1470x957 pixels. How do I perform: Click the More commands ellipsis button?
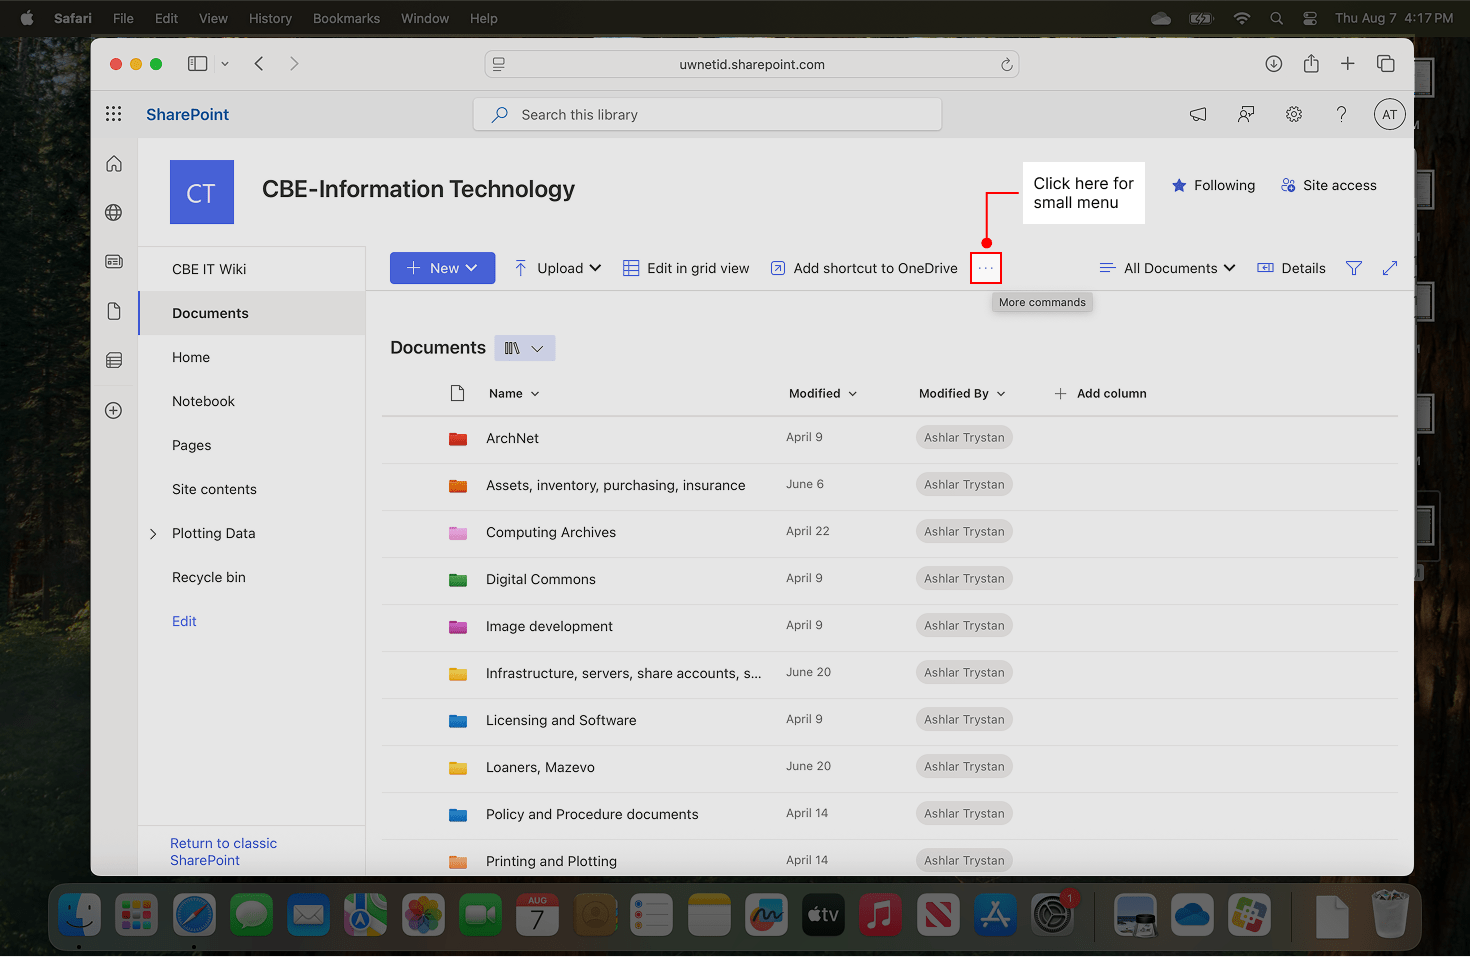pyautogui.click(x=985, y=268)
